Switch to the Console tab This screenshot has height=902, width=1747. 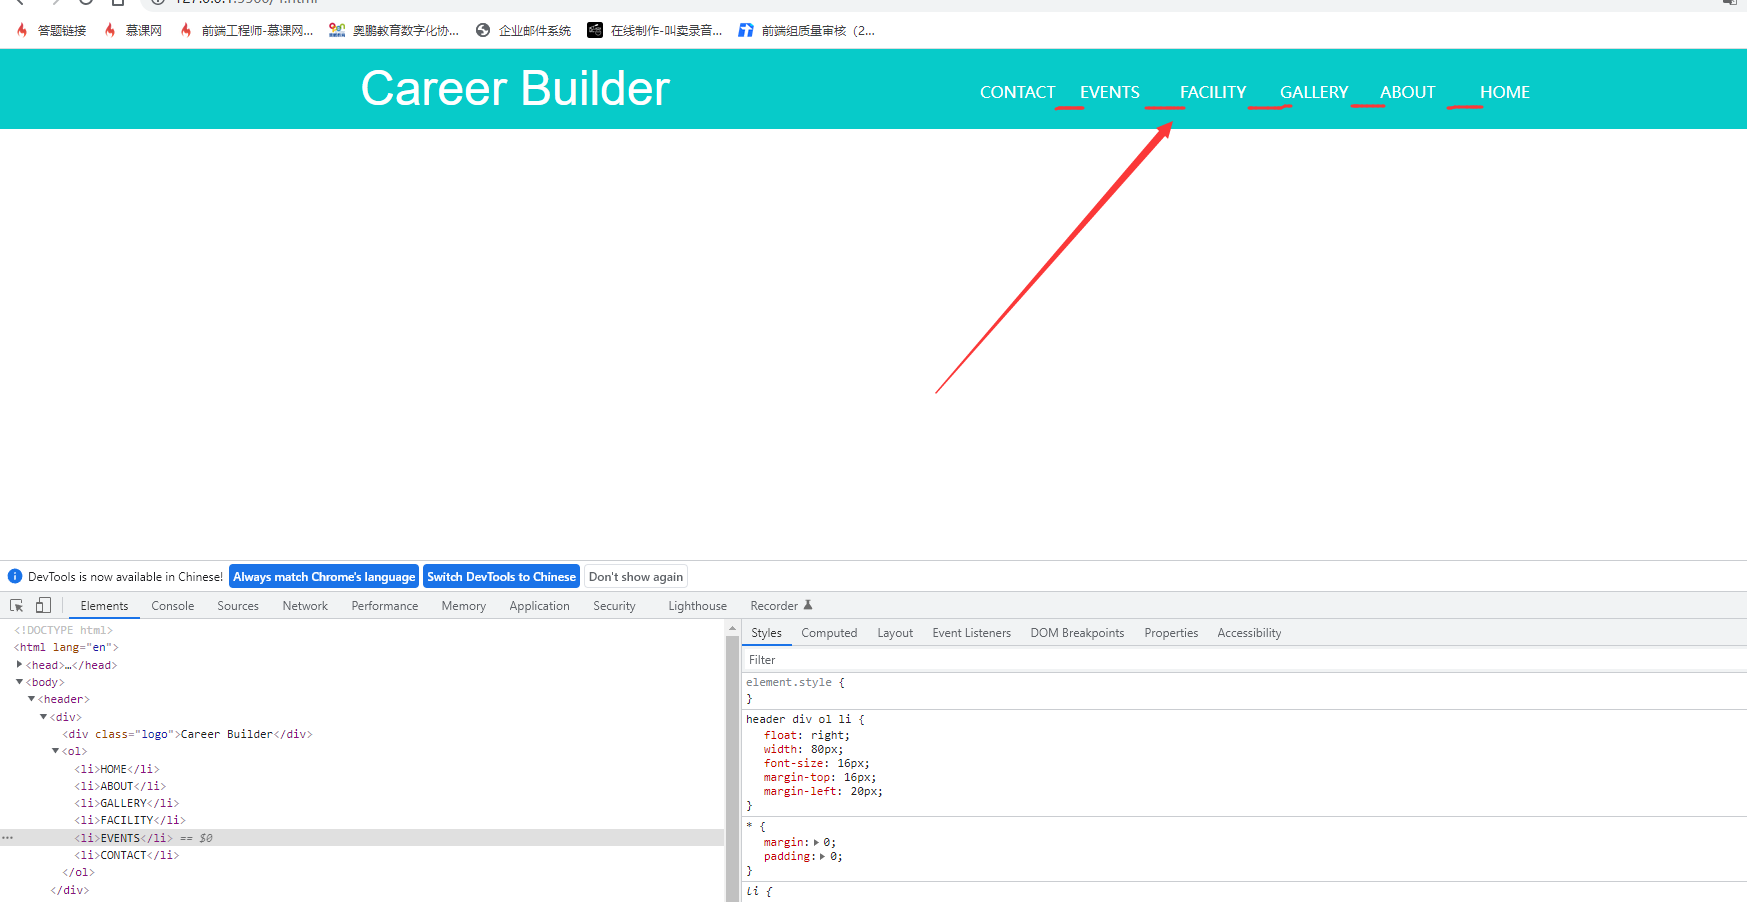tap(173, 606)
